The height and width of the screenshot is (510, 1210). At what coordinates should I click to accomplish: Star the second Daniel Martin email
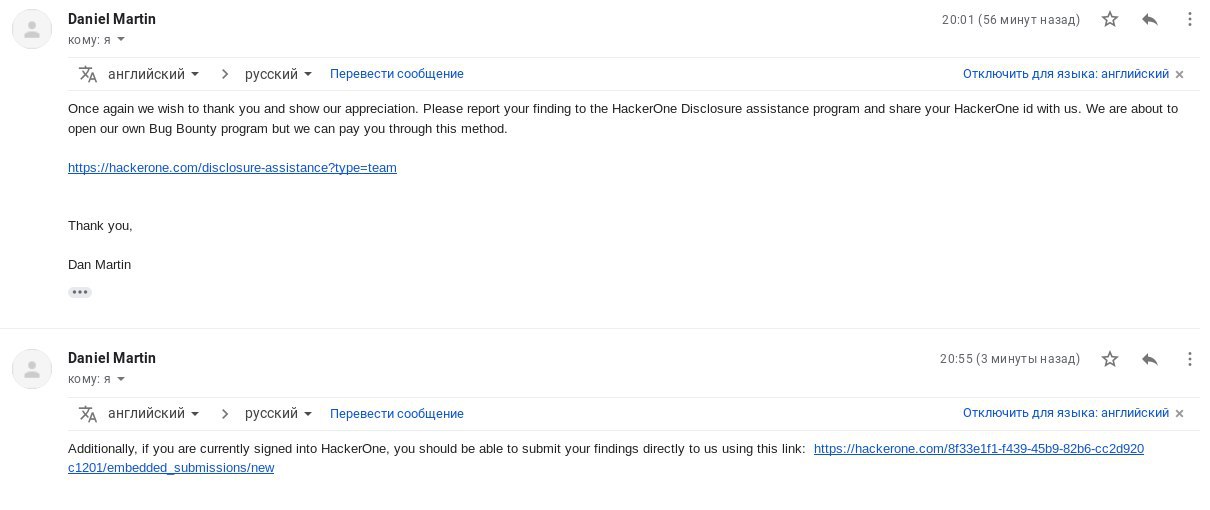point(1110,358)
